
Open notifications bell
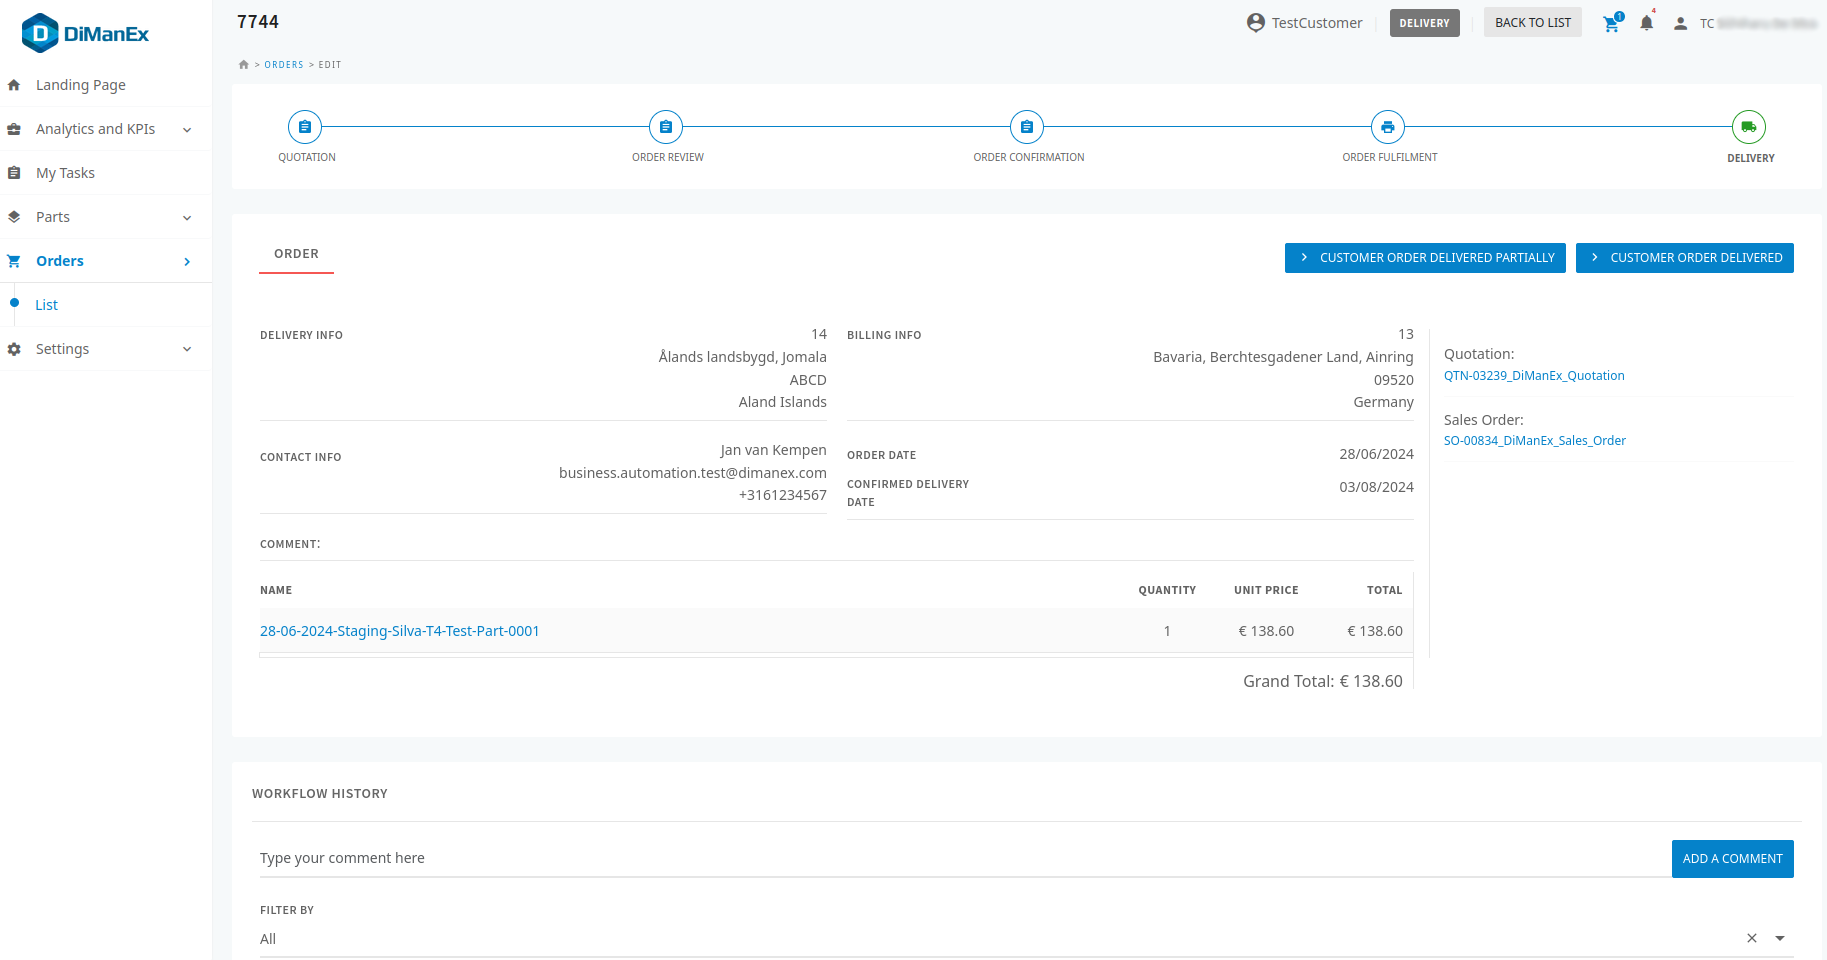1646,23
